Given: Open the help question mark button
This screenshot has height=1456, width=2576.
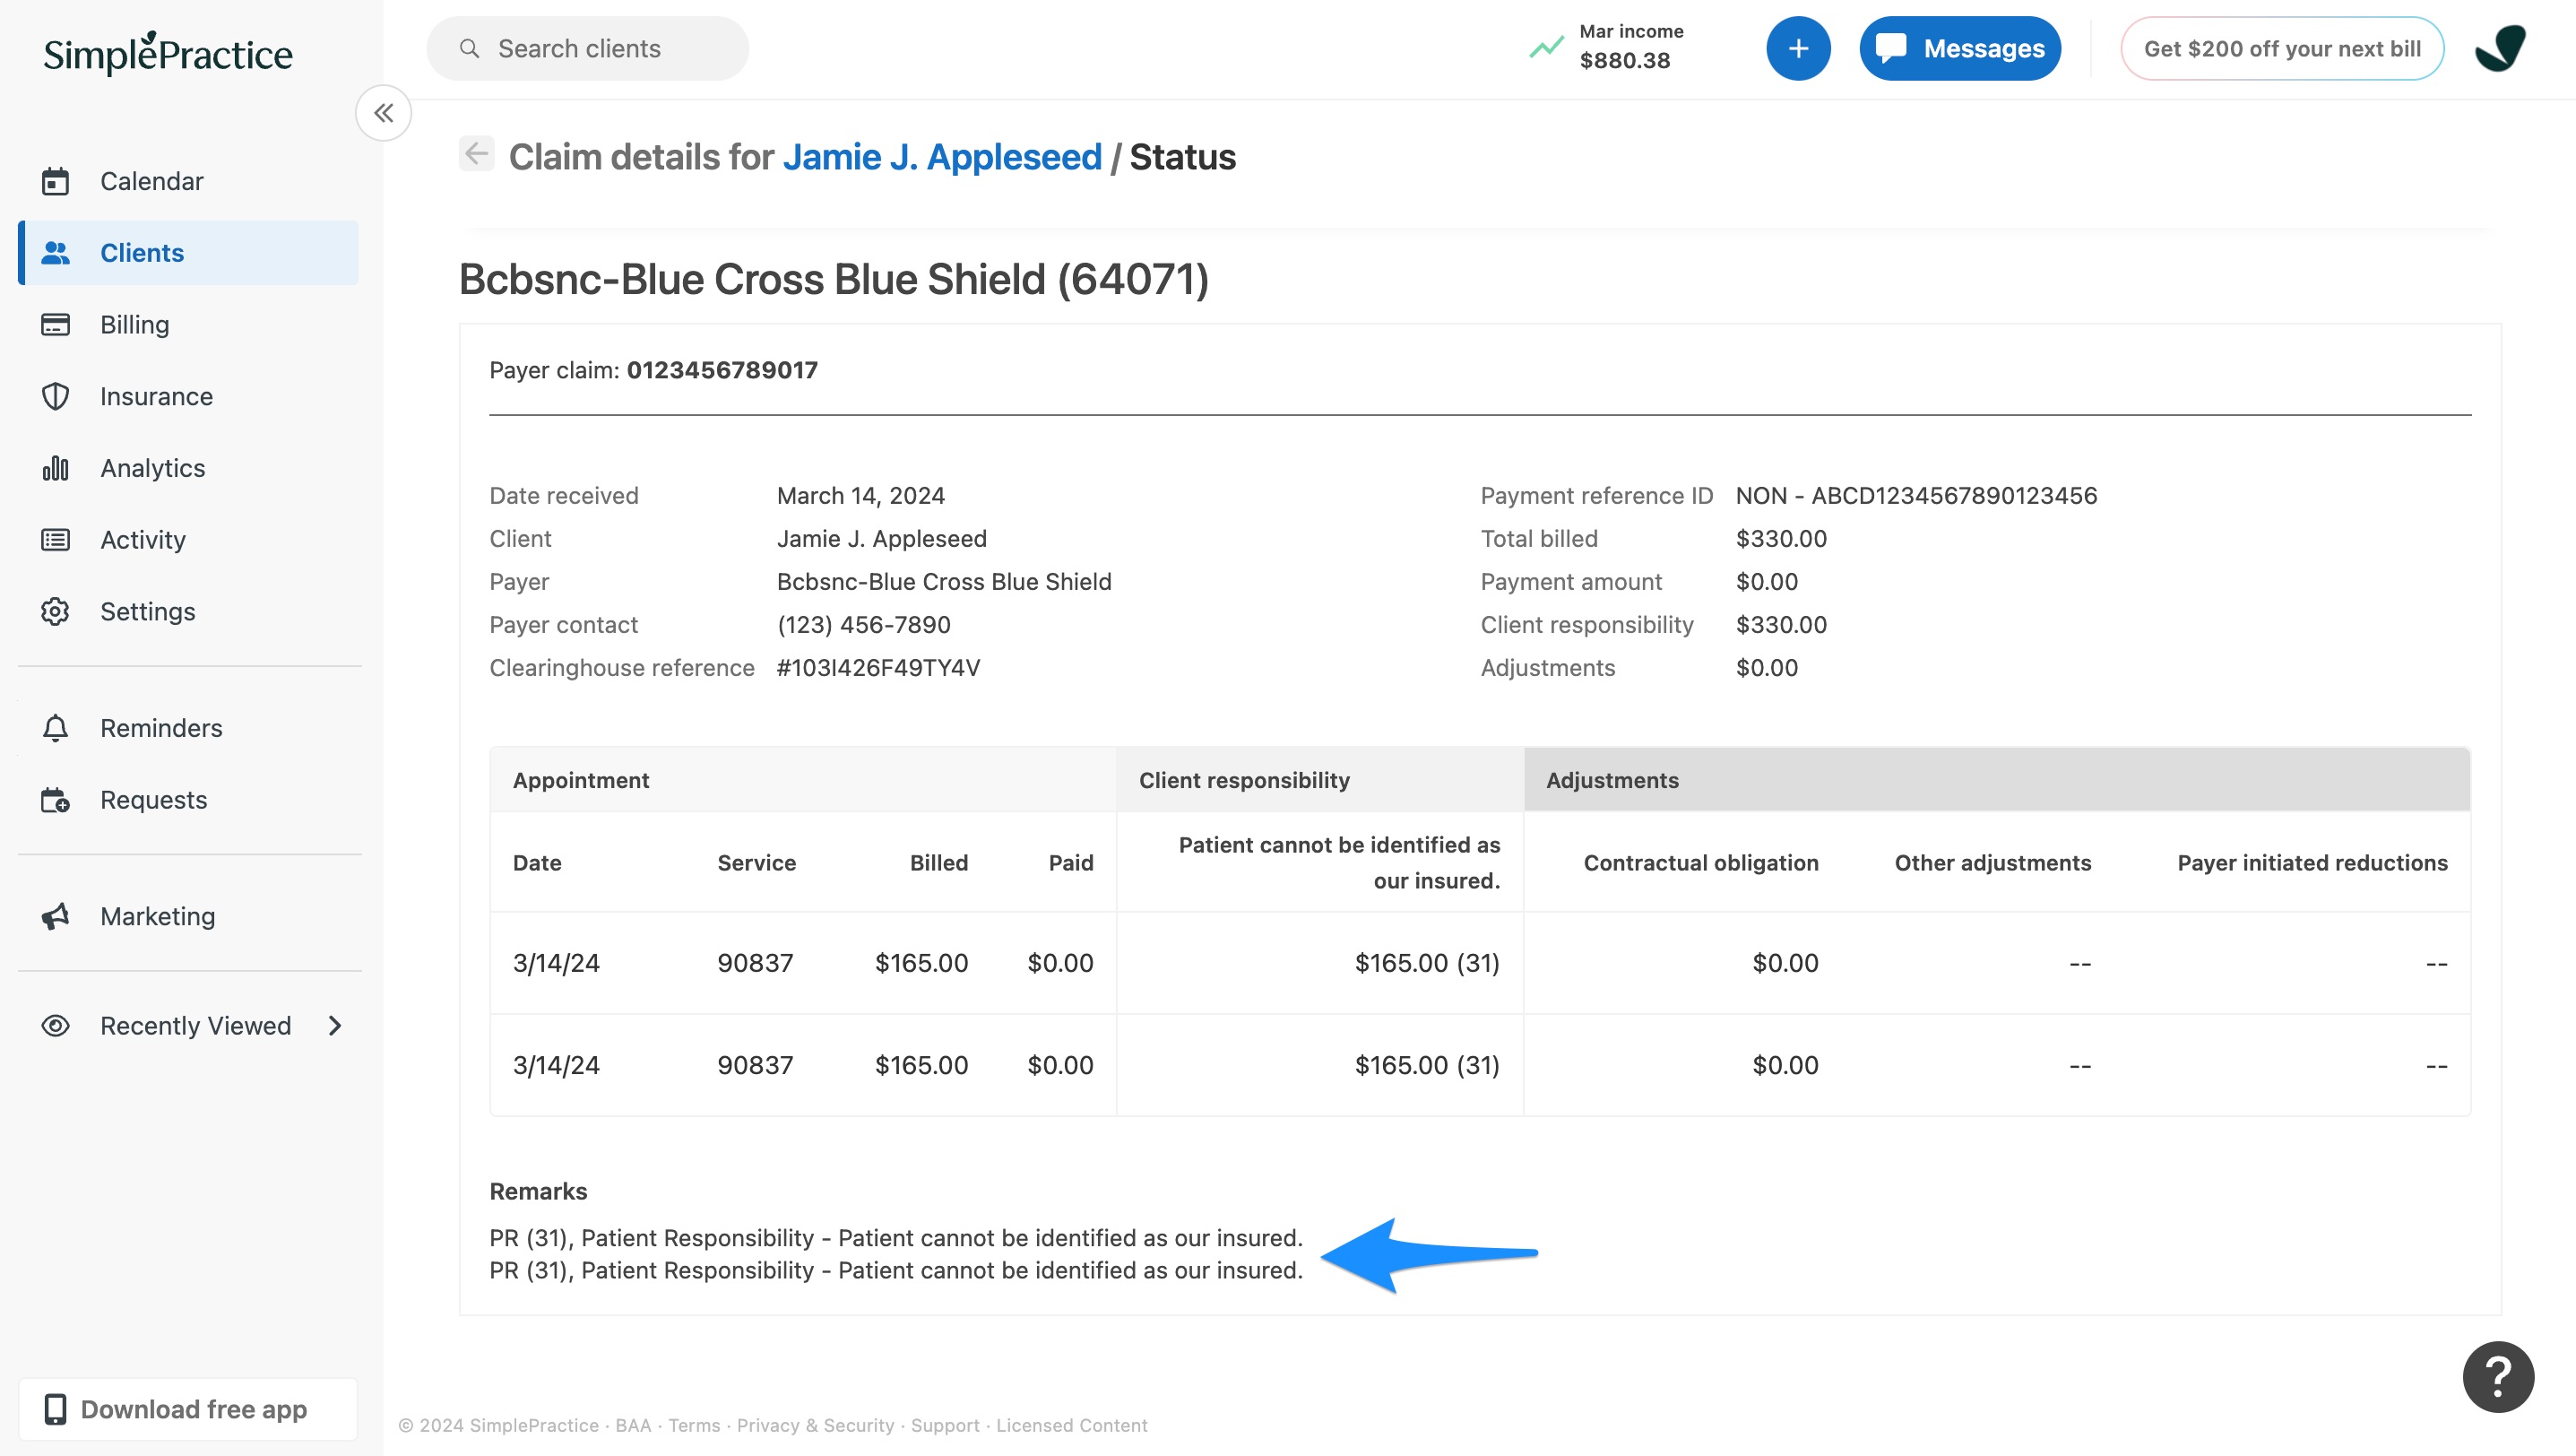Looking at the screenshot, I should coord(2498,1377).
